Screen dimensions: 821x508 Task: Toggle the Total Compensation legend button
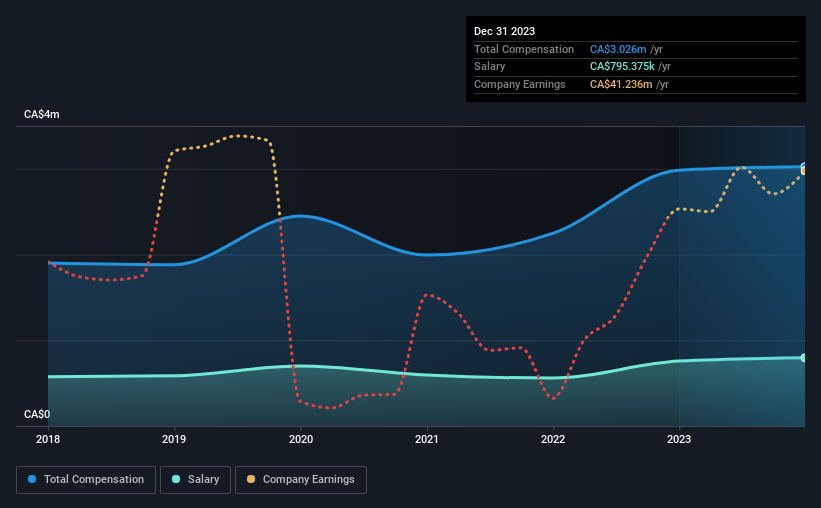tap(86, 480)
